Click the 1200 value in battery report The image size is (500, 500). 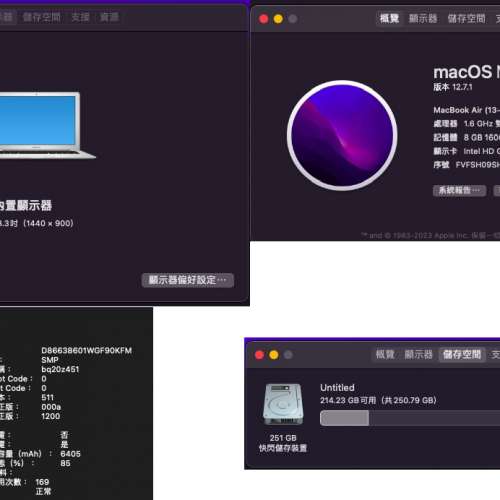click(x=51, y=416)
